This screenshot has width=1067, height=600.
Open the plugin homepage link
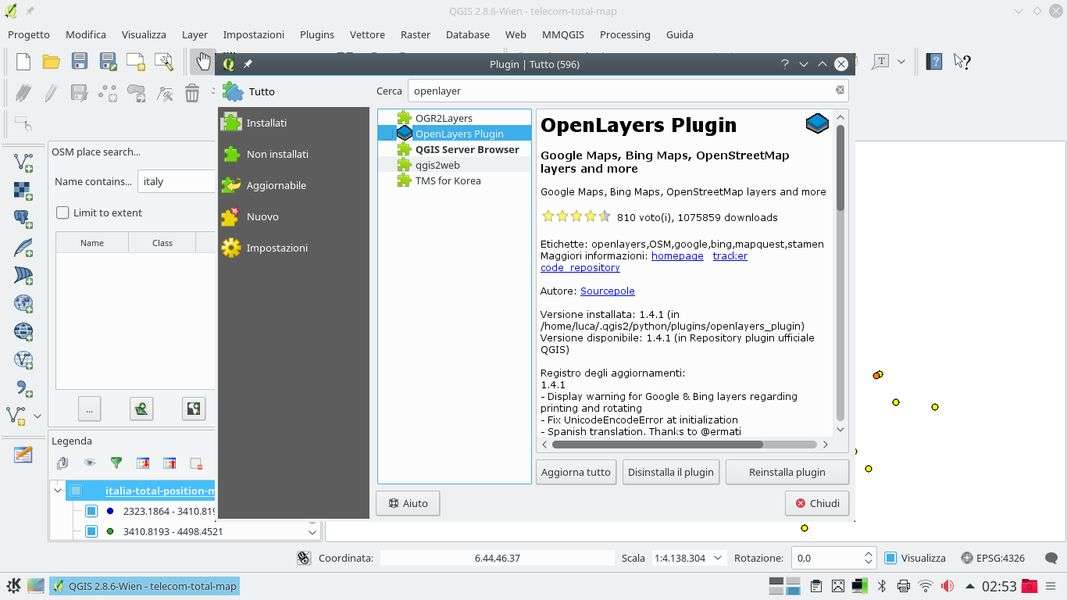pyautogui.click(x=677, y=256)
